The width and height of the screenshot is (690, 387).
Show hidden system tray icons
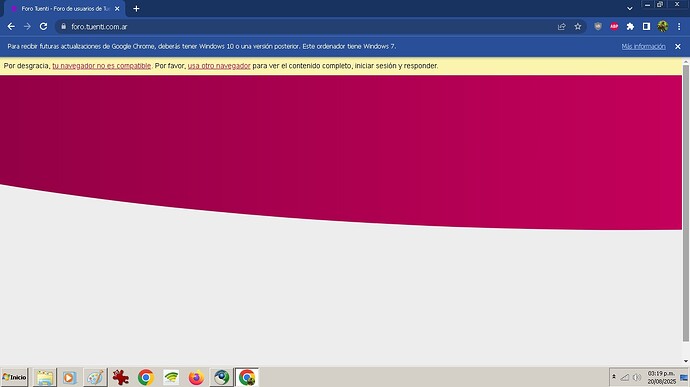point(614,377)
